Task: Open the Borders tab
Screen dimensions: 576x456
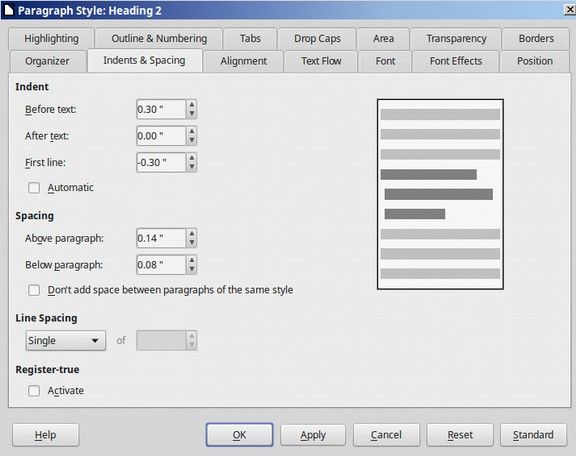Action: click(536, 39)
